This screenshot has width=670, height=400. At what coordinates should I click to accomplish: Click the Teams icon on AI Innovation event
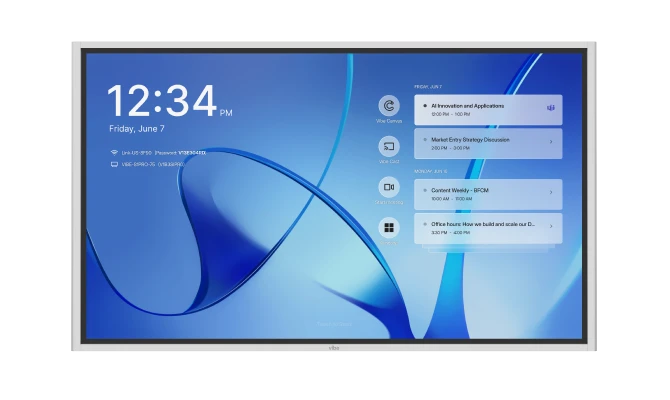tap(550, 107)
